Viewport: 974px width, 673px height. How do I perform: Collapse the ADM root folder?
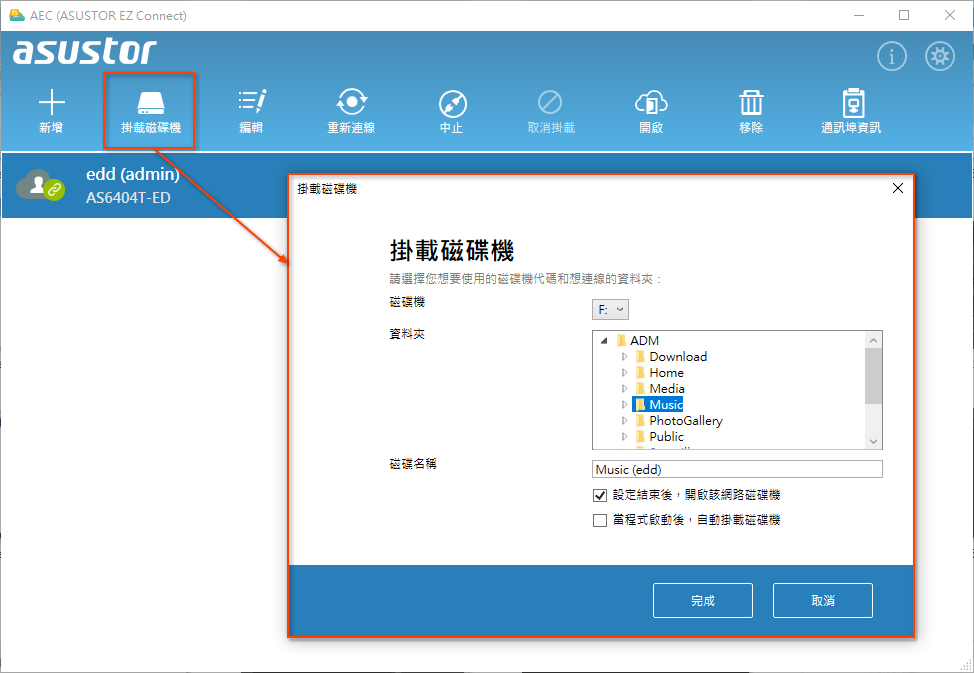pos(604,341)
